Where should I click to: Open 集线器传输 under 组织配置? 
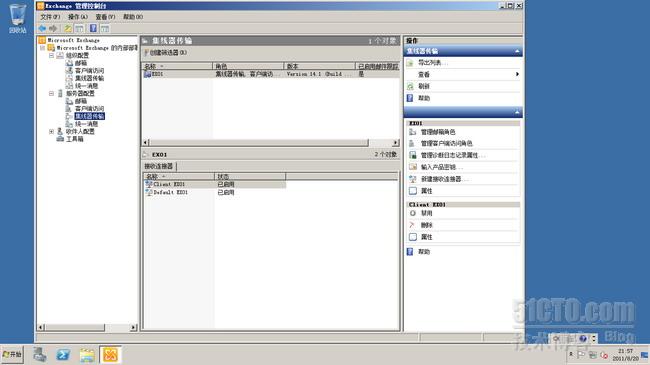(89, 78)
